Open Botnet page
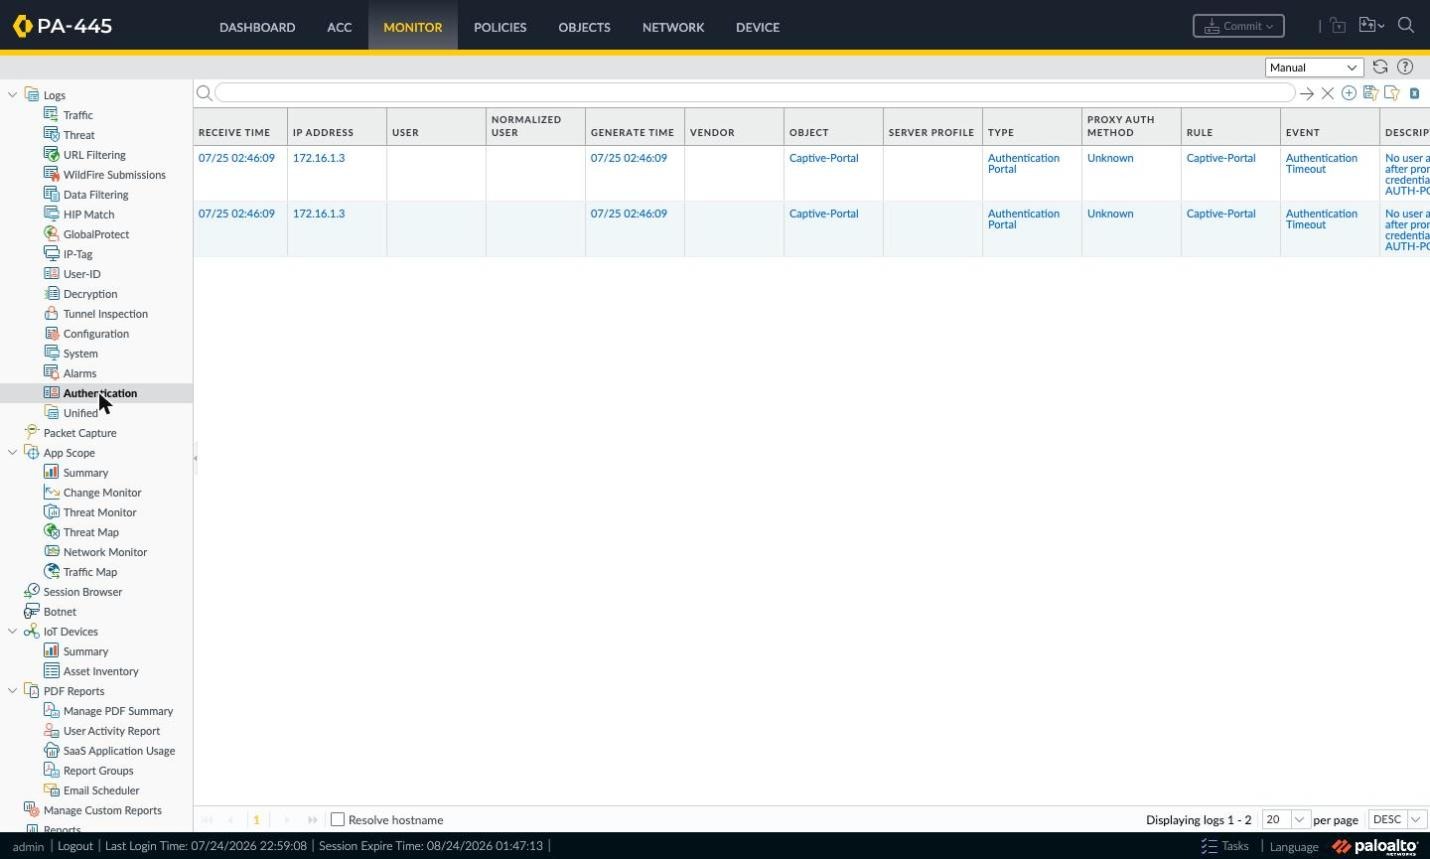1430x859 pixels. pyautogui.click(x=60, y=612)
